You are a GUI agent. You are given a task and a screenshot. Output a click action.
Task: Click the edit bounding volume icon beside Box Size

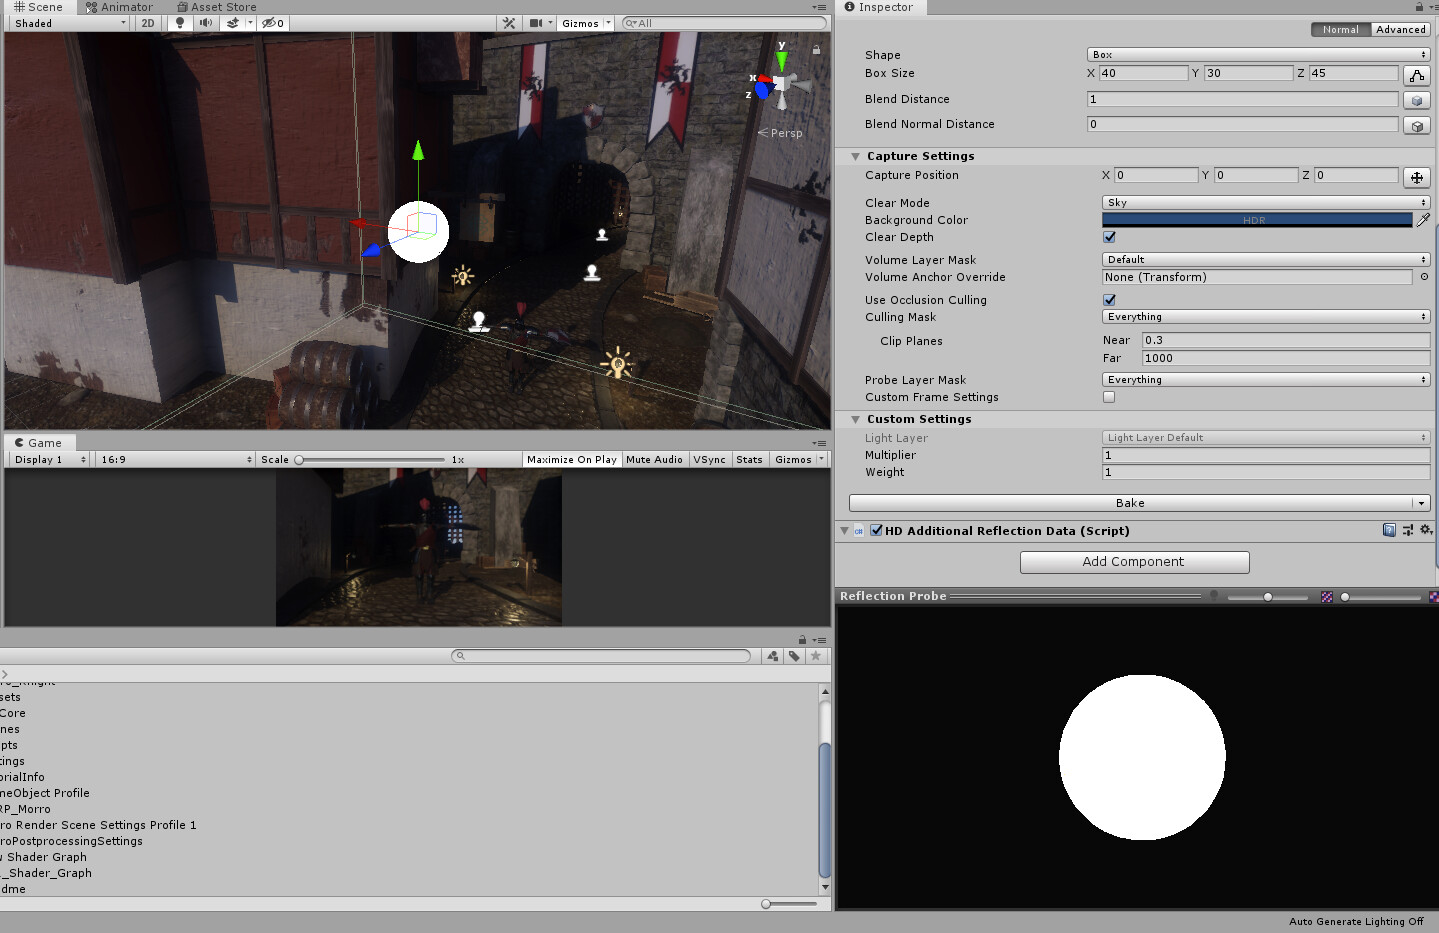coord(1416,73)
